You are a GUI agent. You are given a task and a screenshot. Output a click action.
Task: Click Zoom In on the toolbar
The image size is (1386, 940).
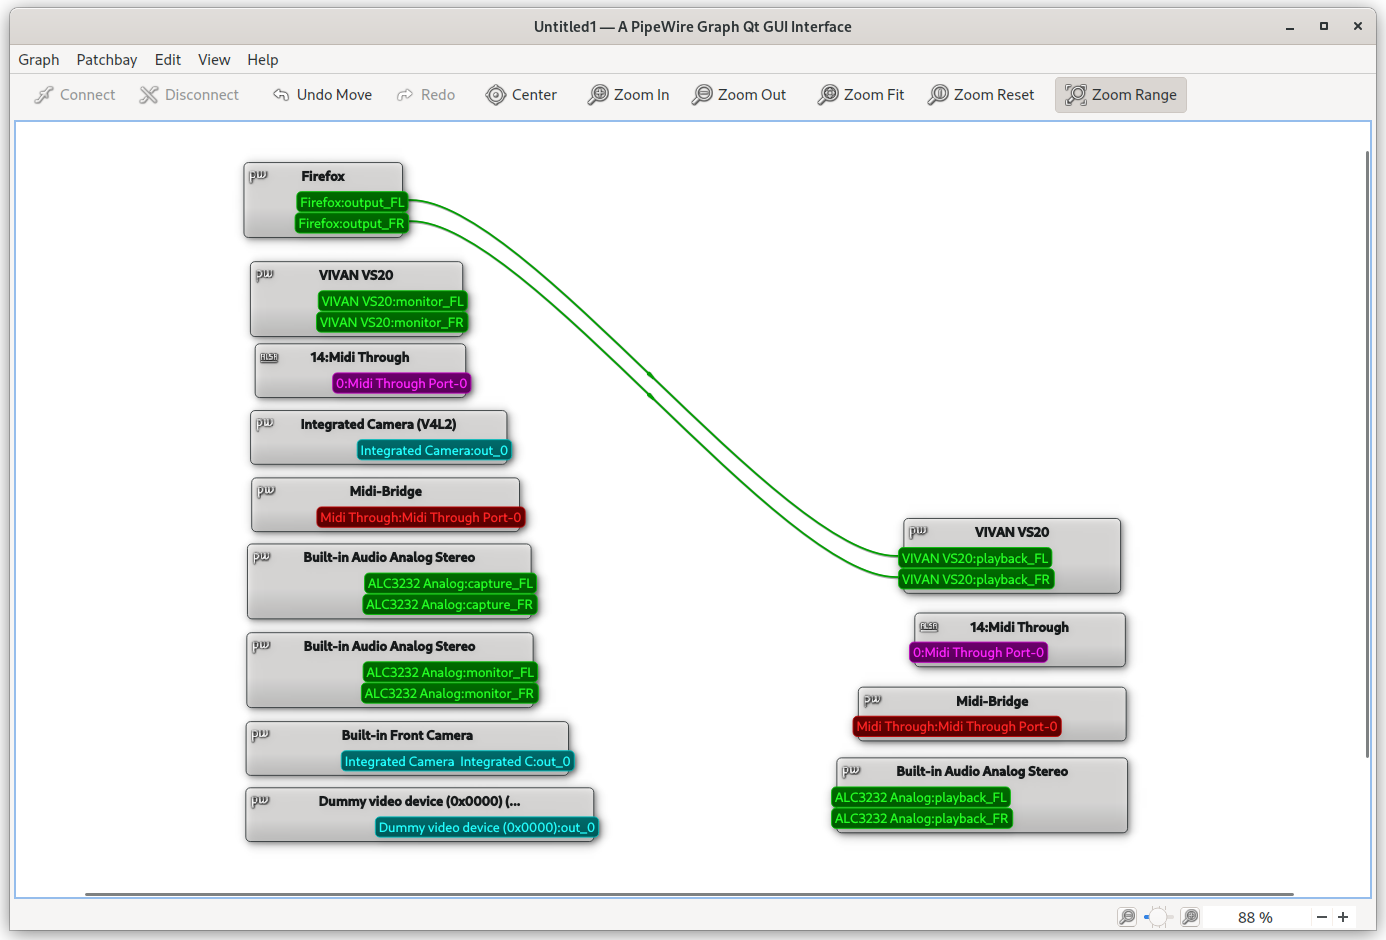click(x=628, y=95)
